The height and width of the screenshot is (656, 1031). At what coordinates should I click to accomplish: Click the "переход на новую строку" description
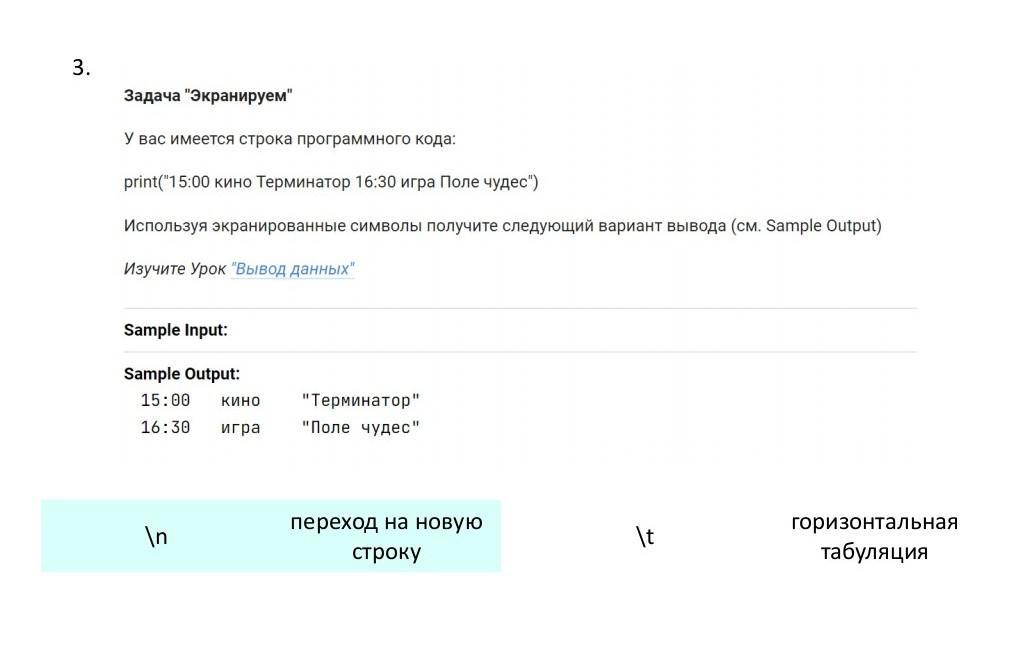386,537
